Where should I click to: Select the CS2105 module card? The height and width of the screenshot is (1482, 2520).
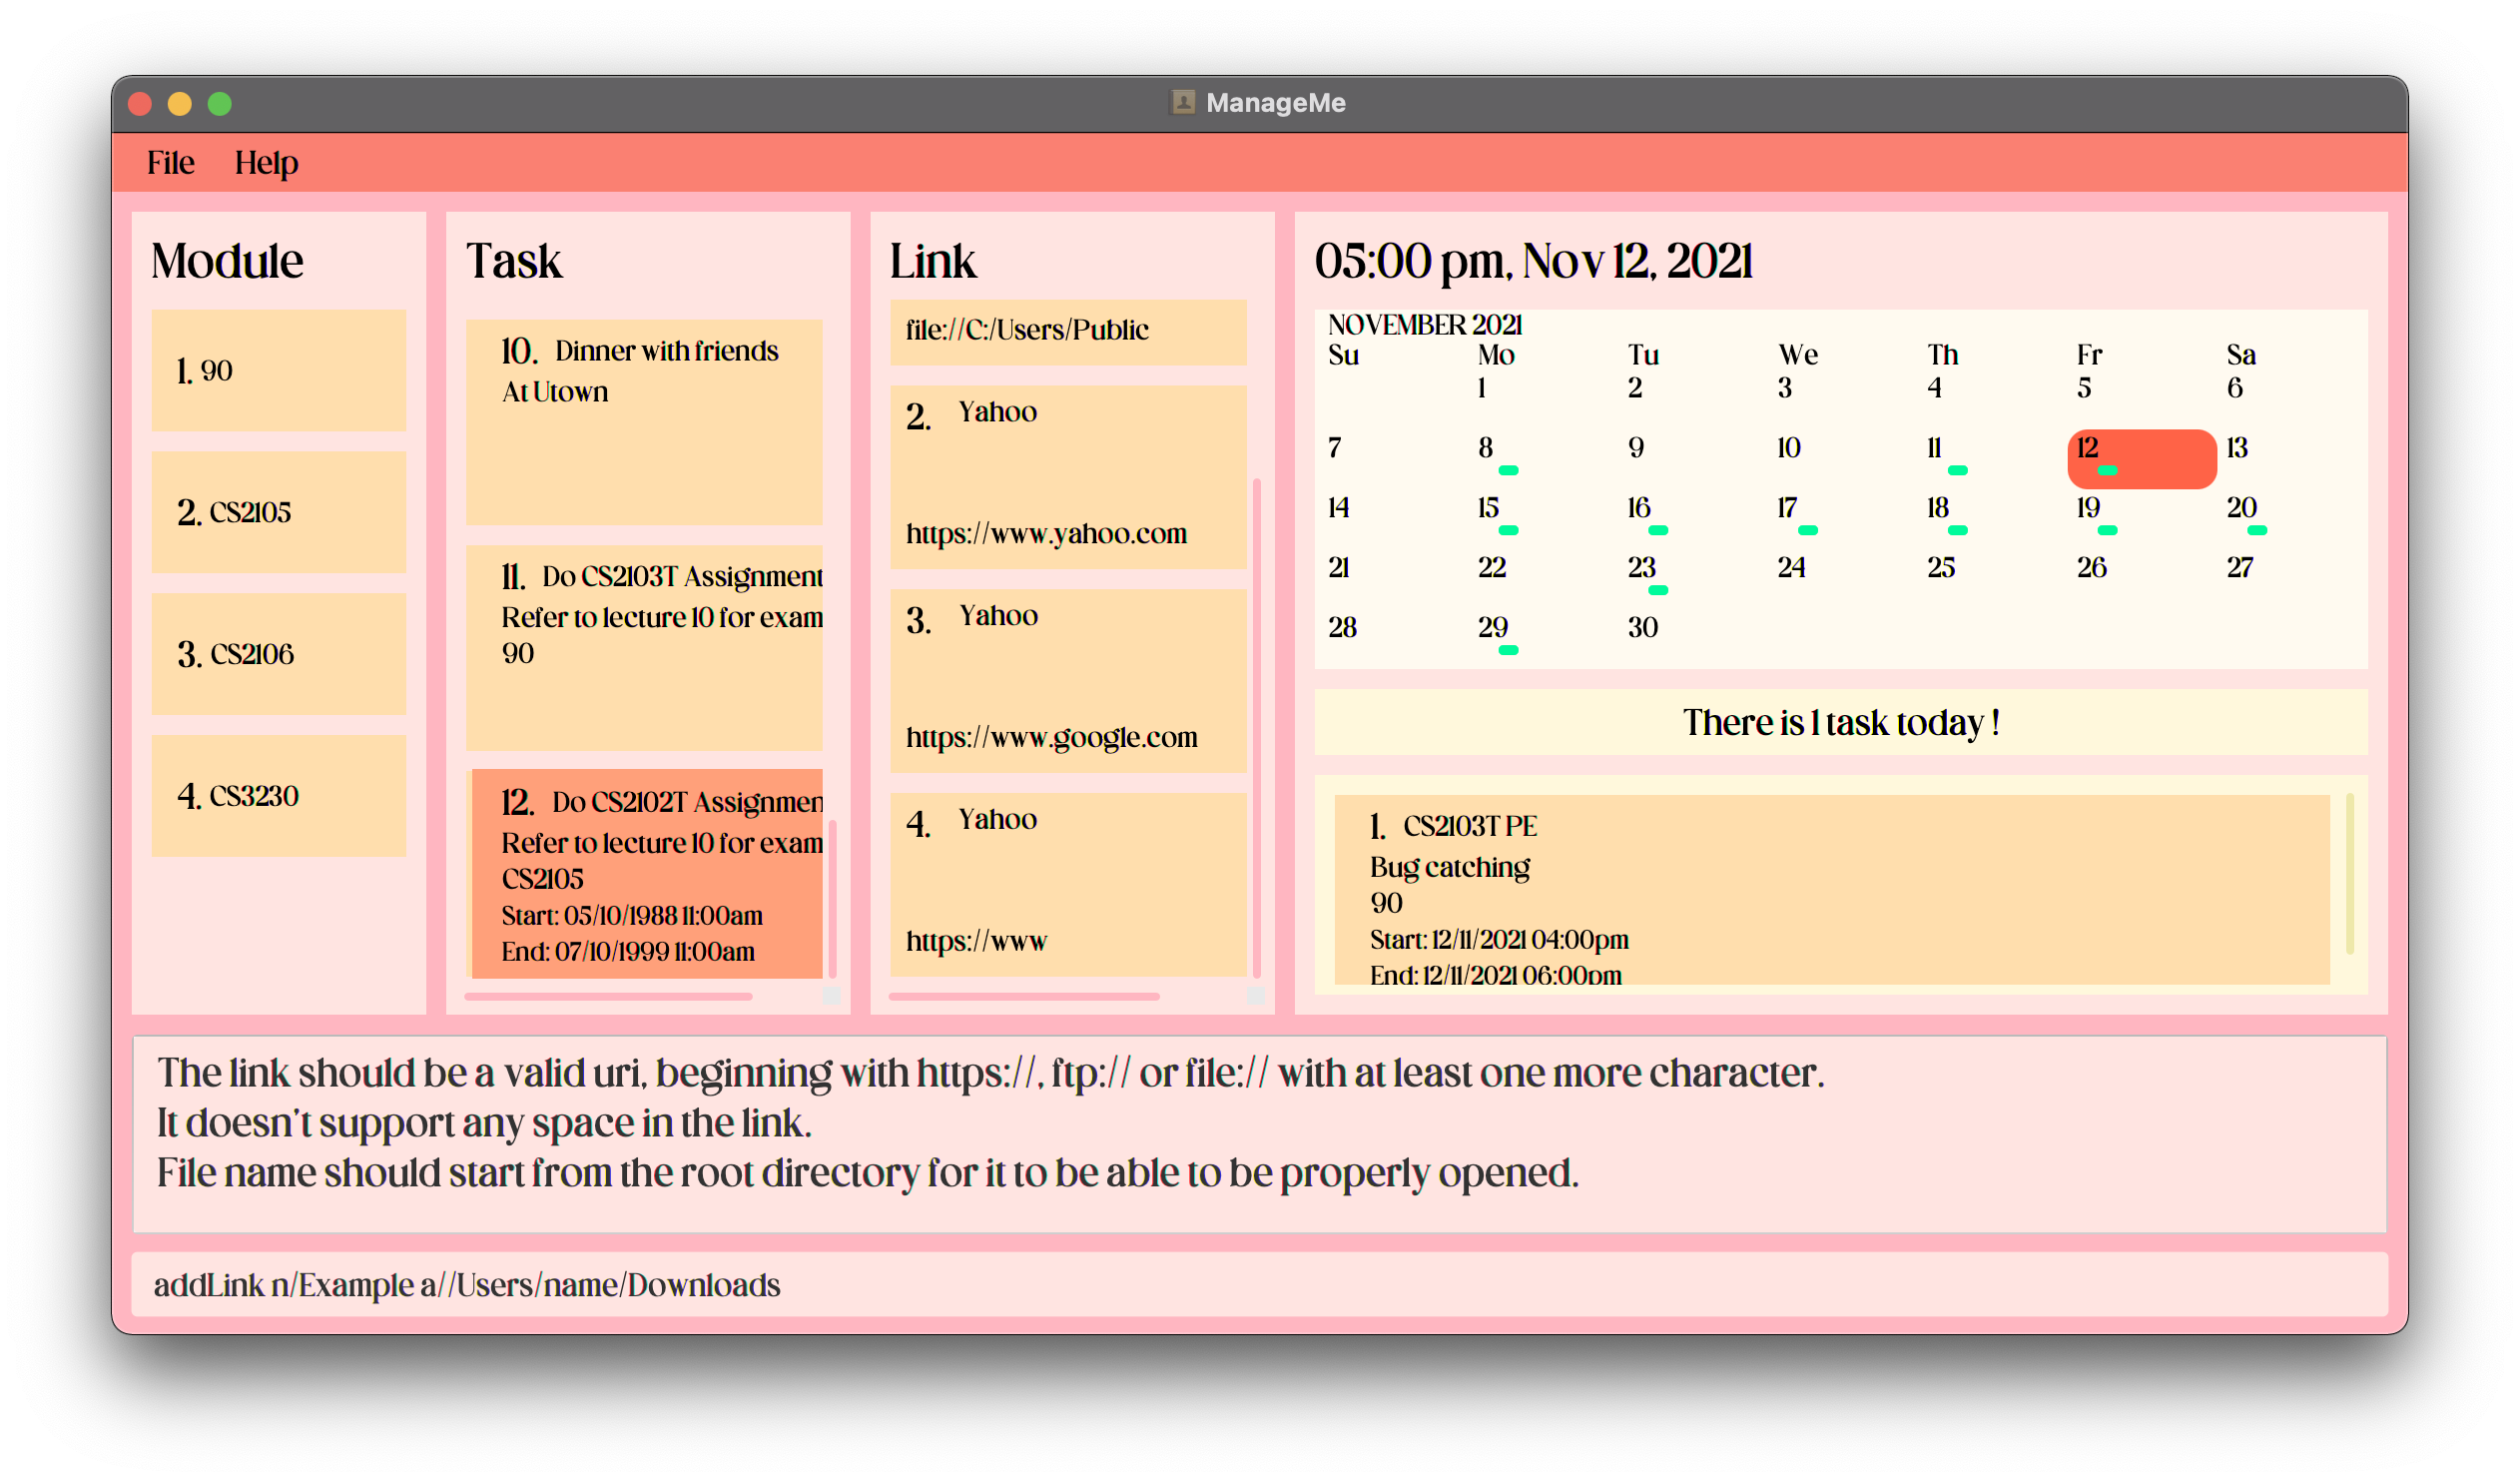point(278,512)
